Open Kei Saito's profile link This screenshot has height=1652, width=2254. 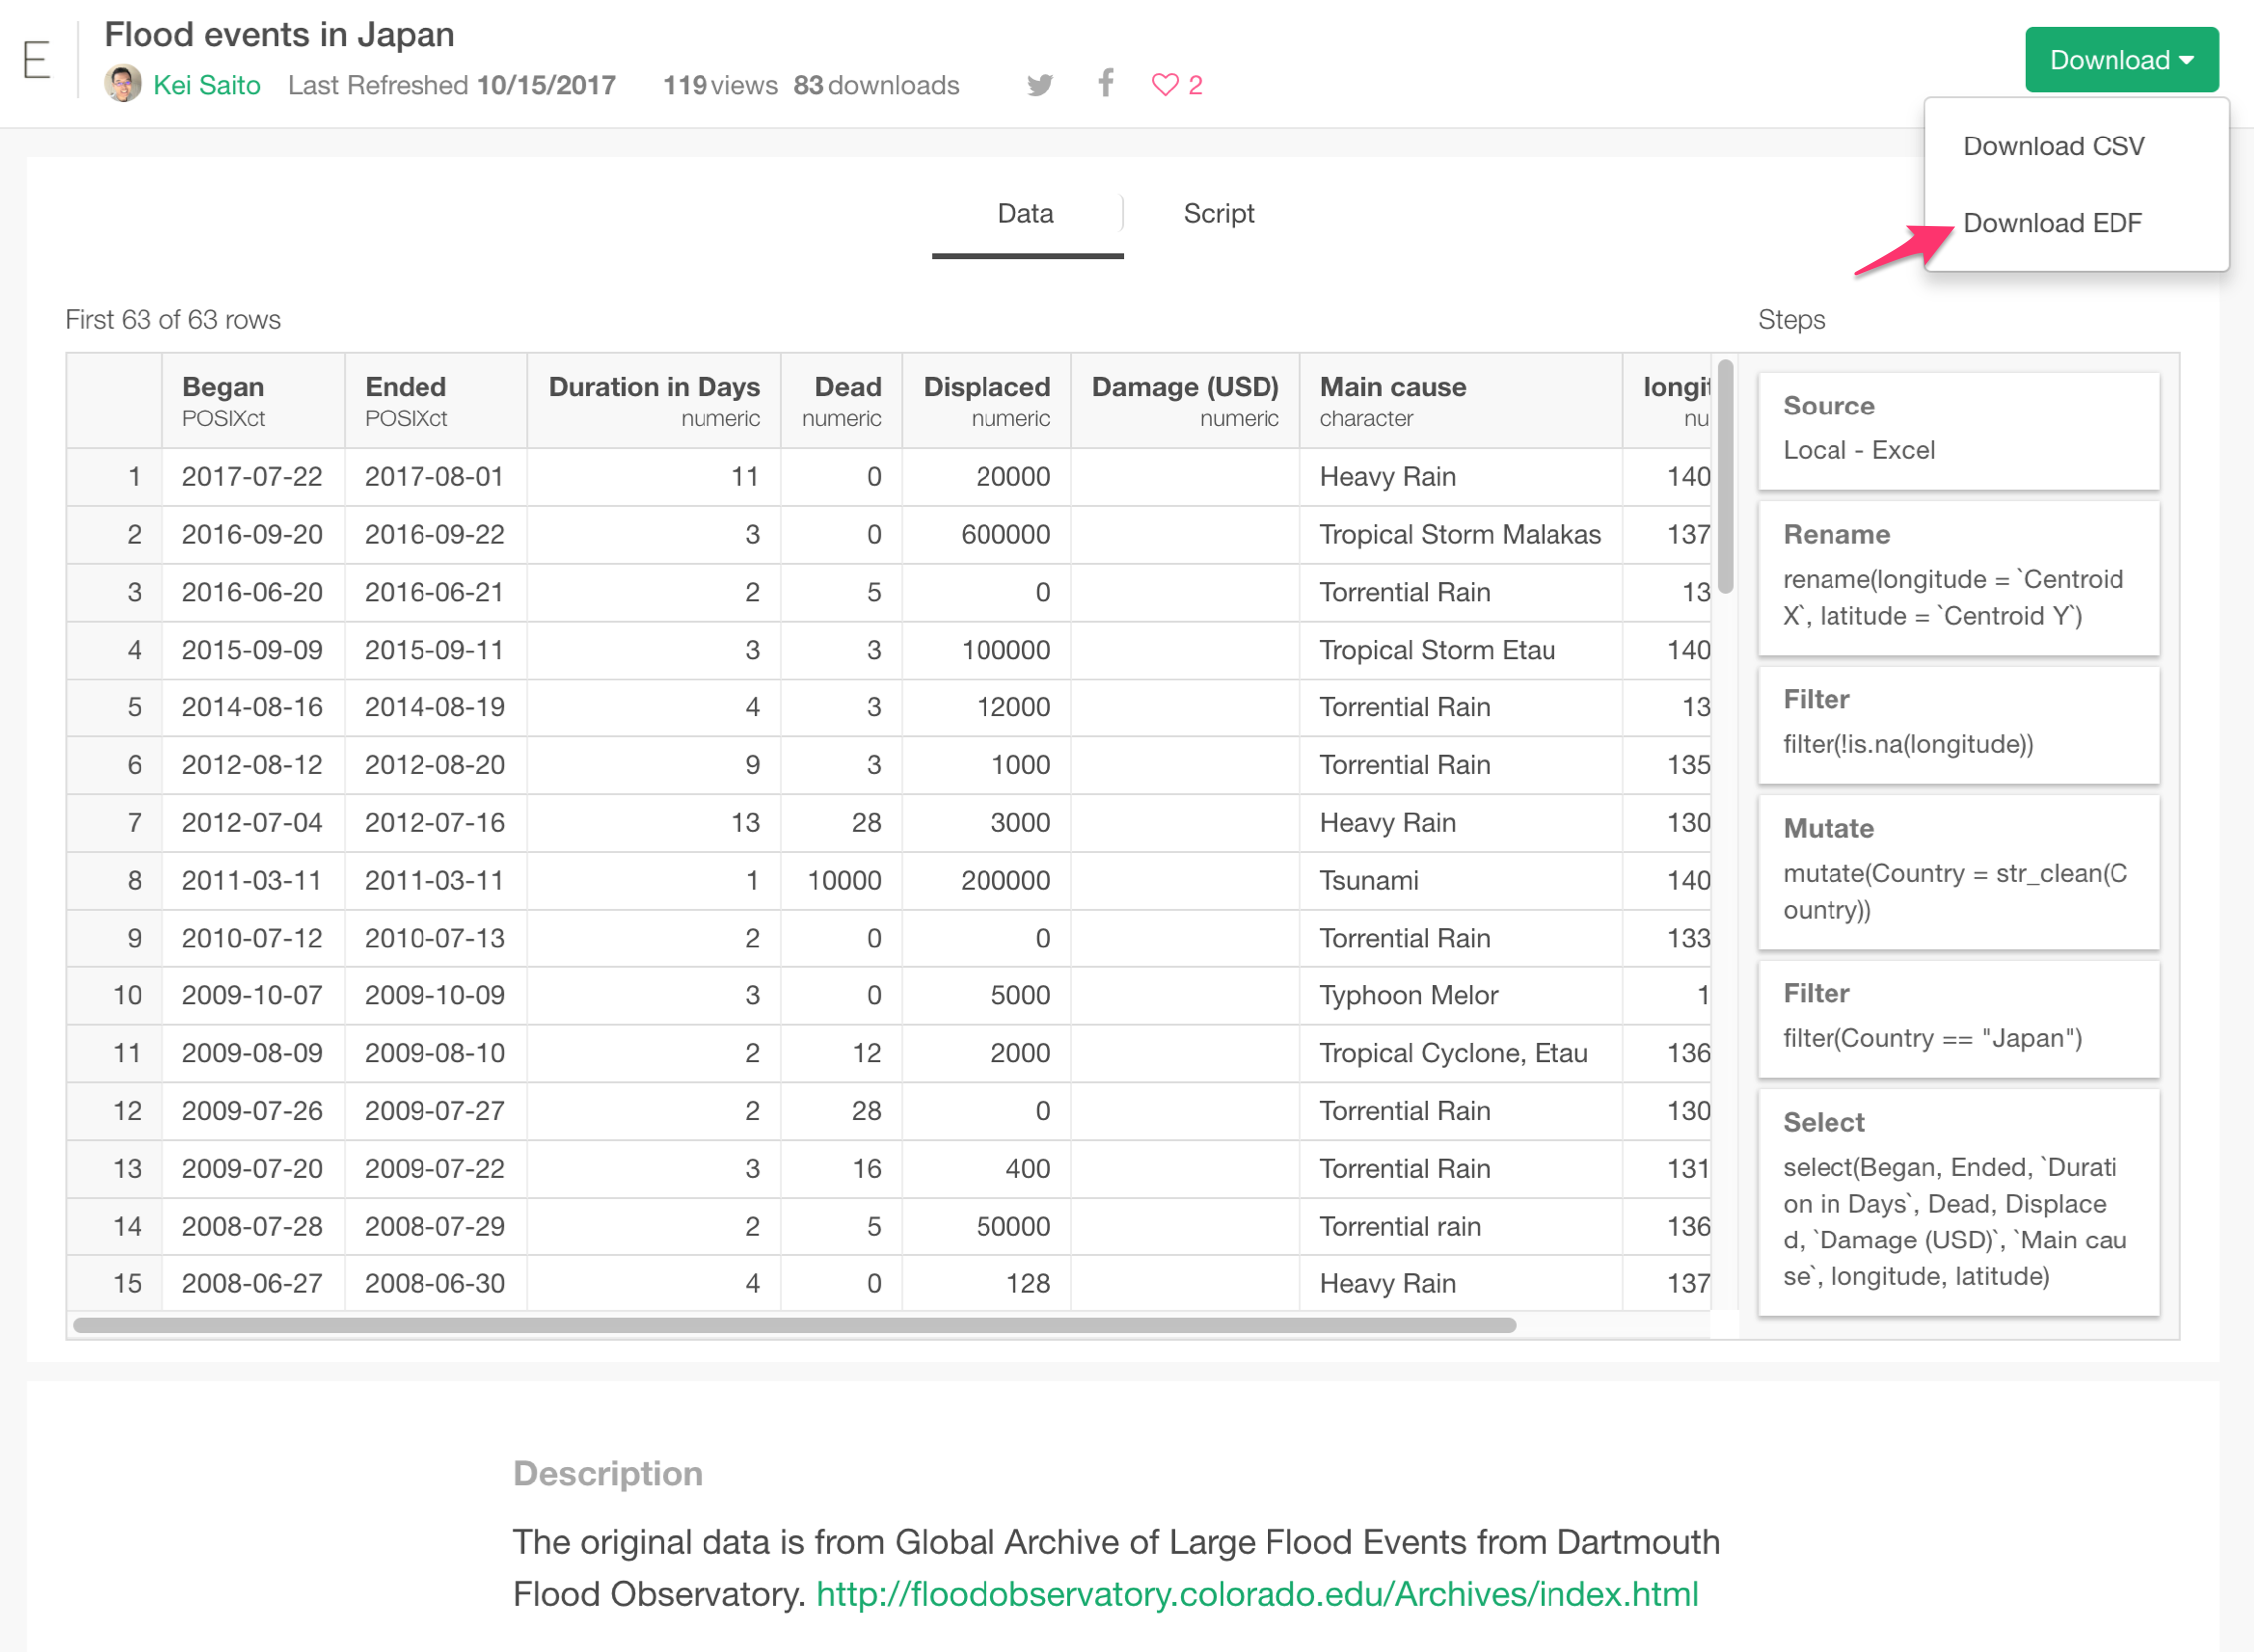point(207,85)
